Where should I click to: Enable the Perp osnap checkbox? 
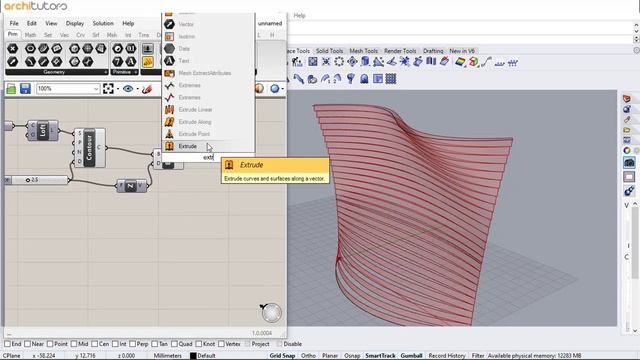(x=132, y=344)
